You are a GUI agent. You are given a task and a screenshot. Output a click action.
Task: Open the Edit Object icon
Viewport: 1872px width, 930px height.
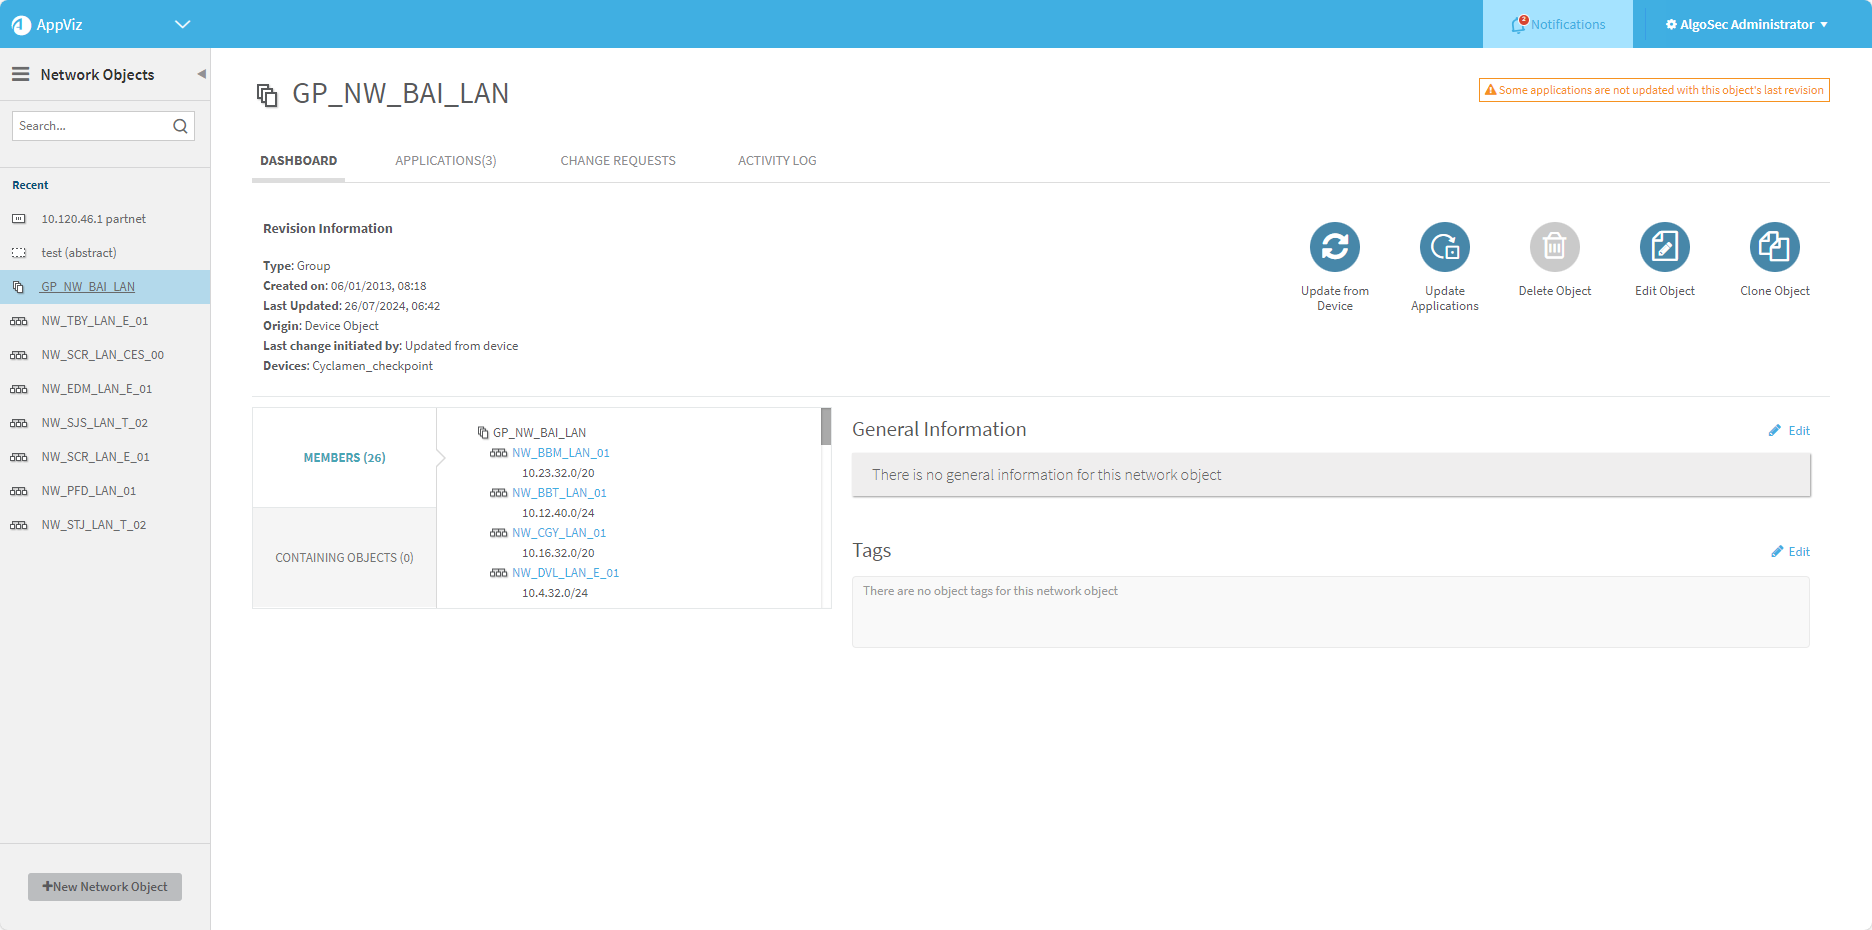(x=1664, y=247)
